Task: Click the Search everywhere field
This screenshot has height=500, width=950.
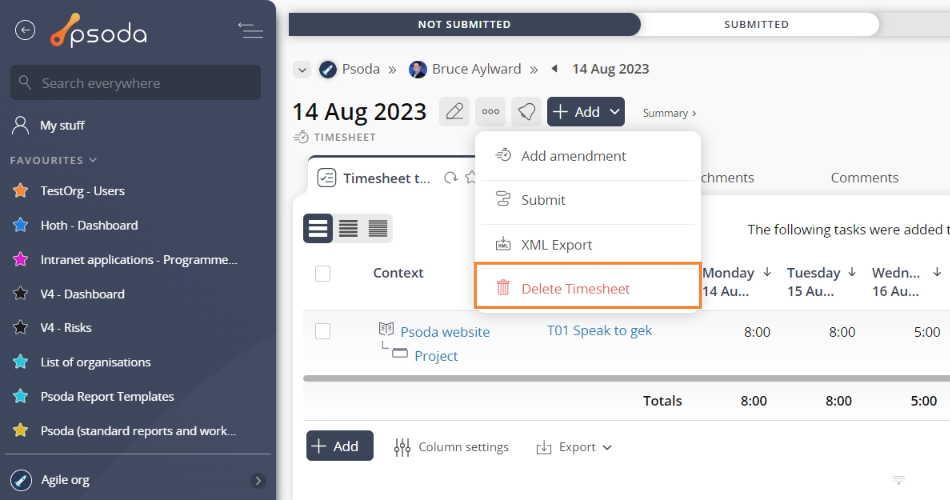Action: tap(136, 83)
